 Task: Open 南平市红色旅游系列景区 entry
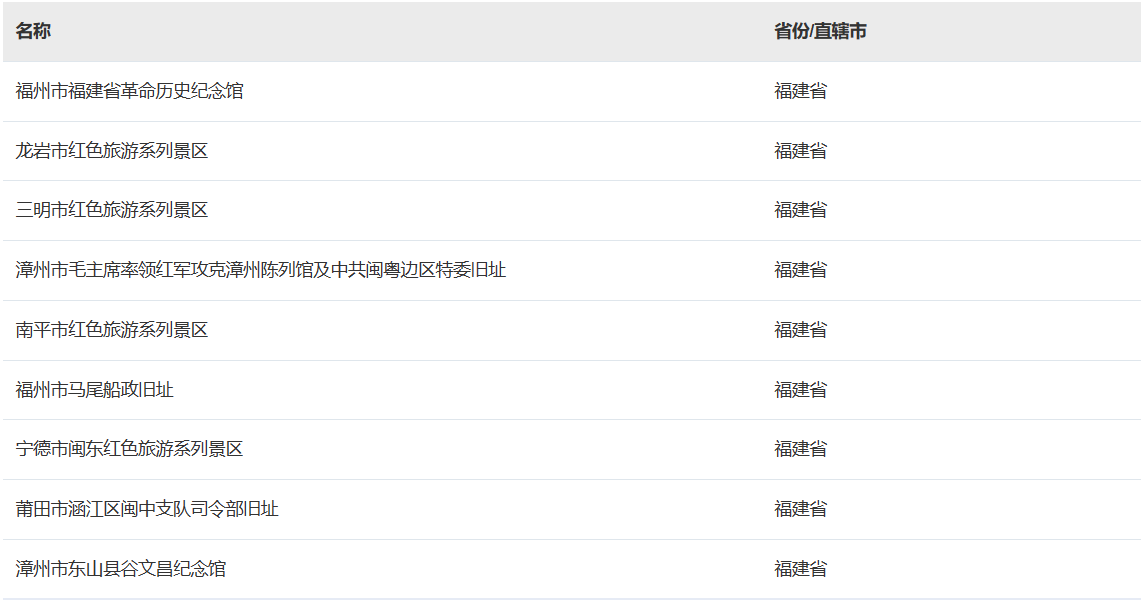click(112, 330)
